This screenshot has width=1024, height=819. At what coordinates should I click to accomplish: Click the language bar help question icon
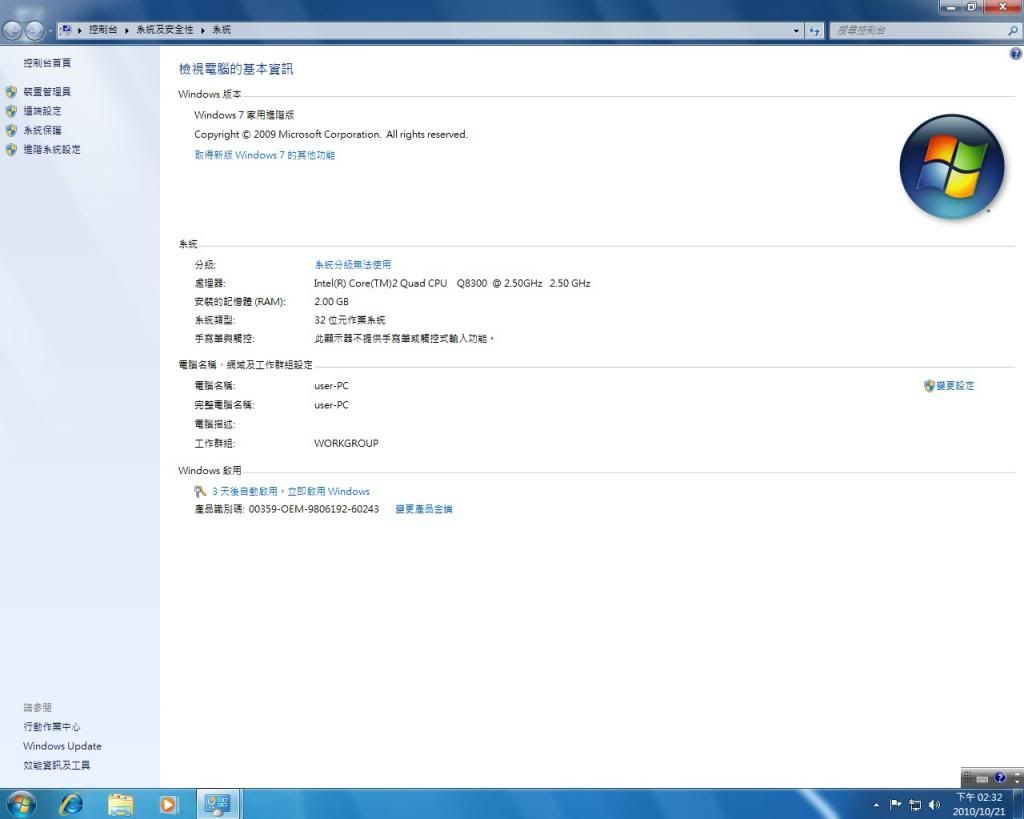coord(1000,778)
